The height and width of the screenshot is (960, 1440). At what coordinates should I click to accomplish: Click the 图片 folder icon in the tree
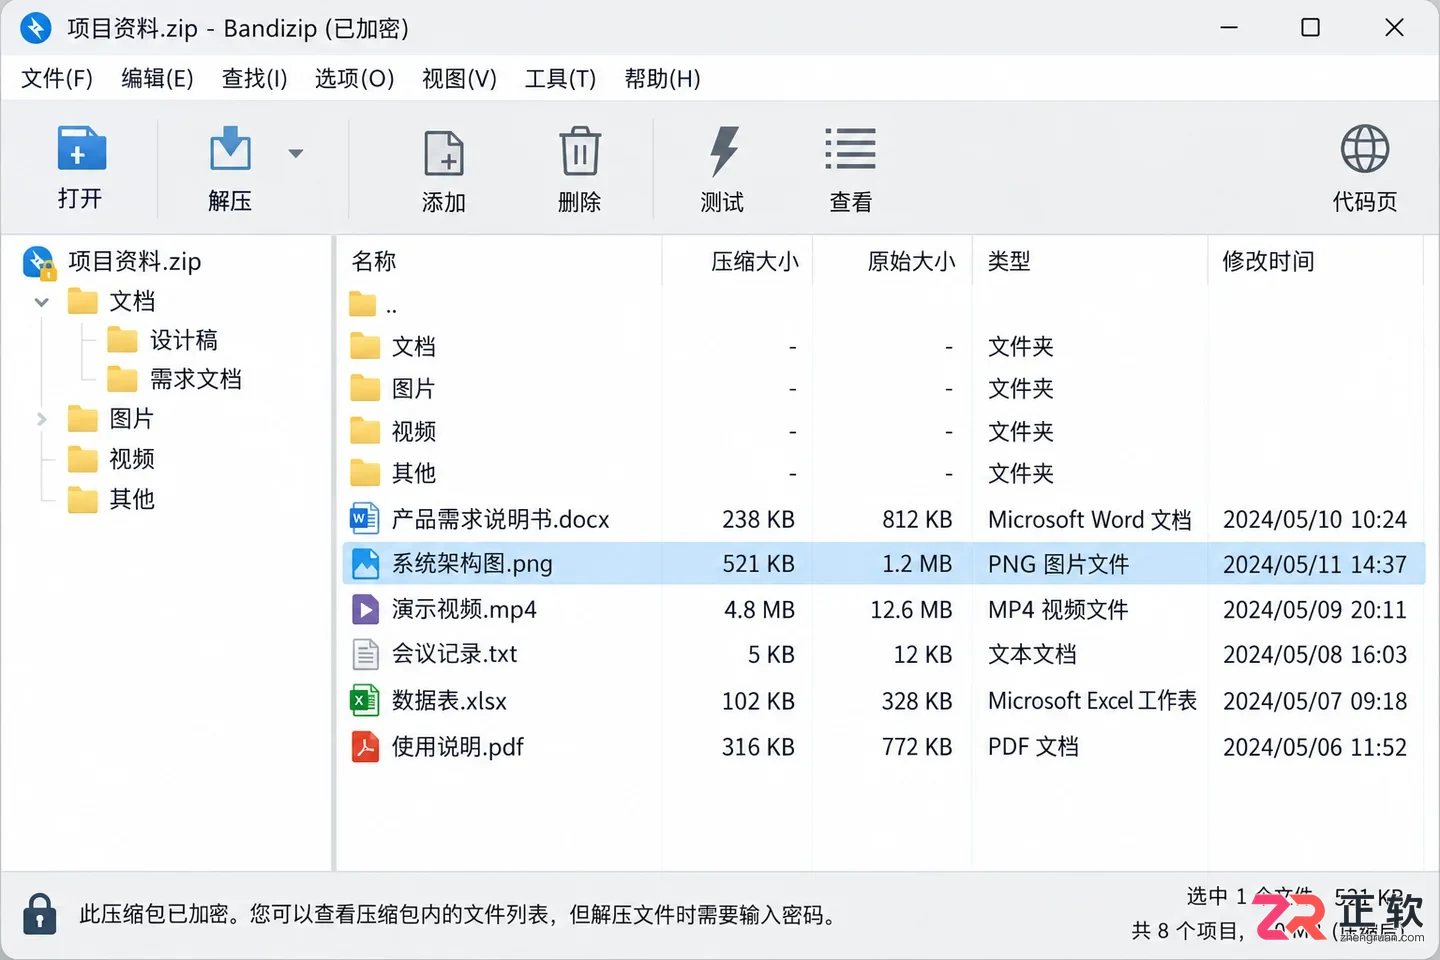click(x=83, y=419)
